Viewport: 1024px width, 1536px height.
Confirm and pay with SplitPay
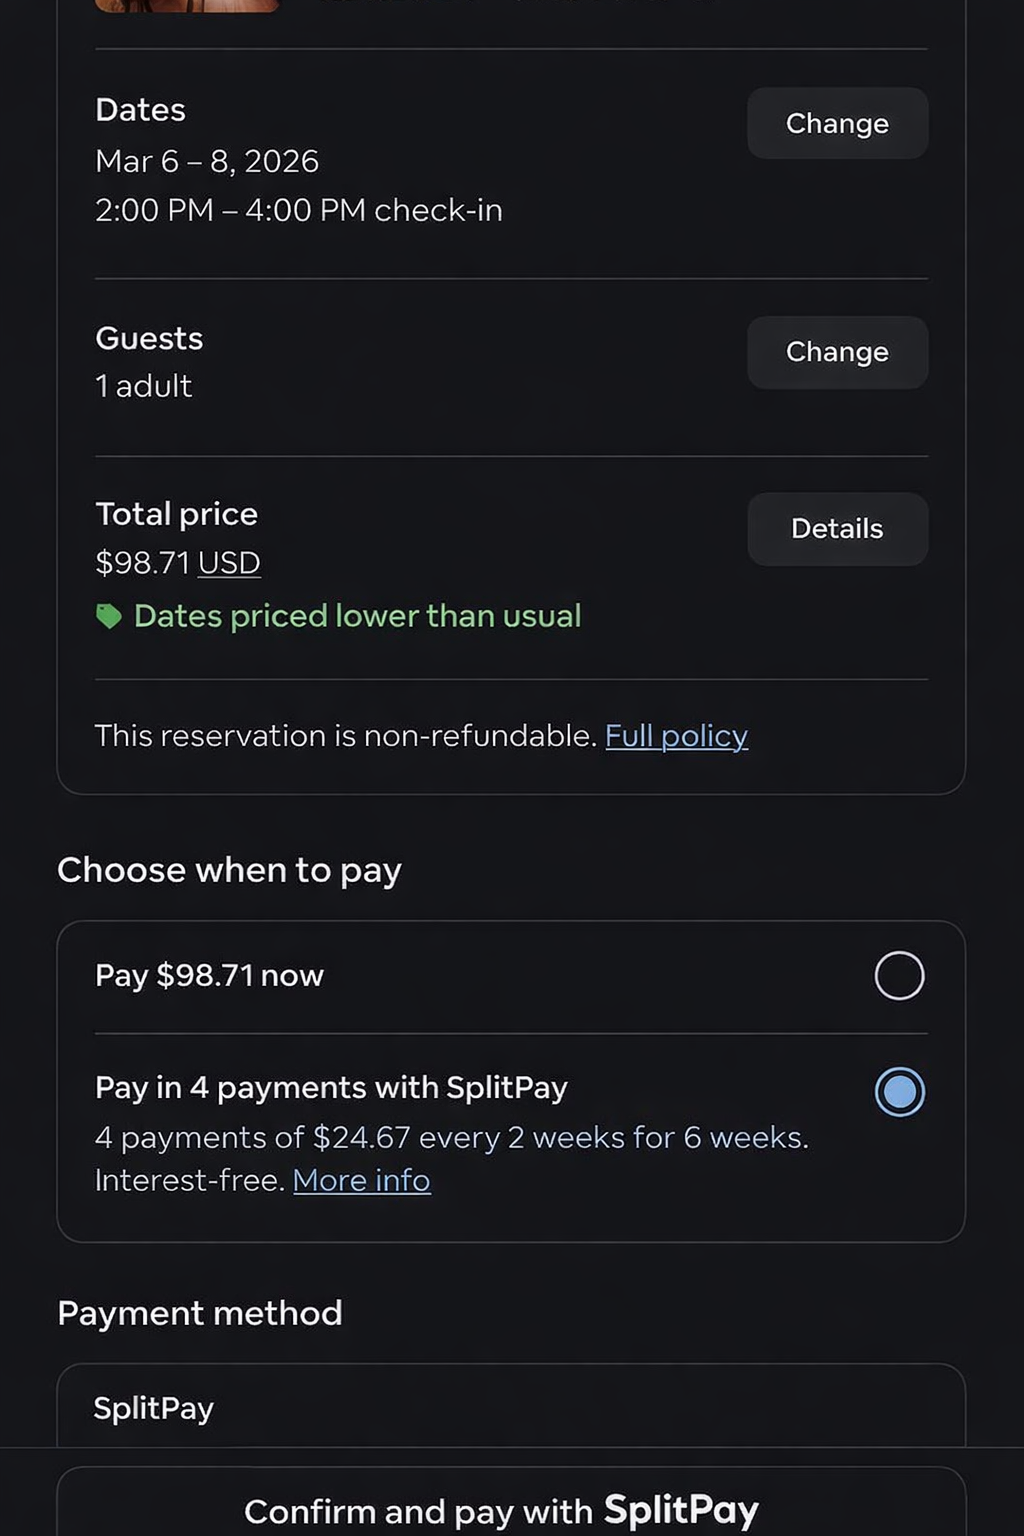click(510, 1510)
